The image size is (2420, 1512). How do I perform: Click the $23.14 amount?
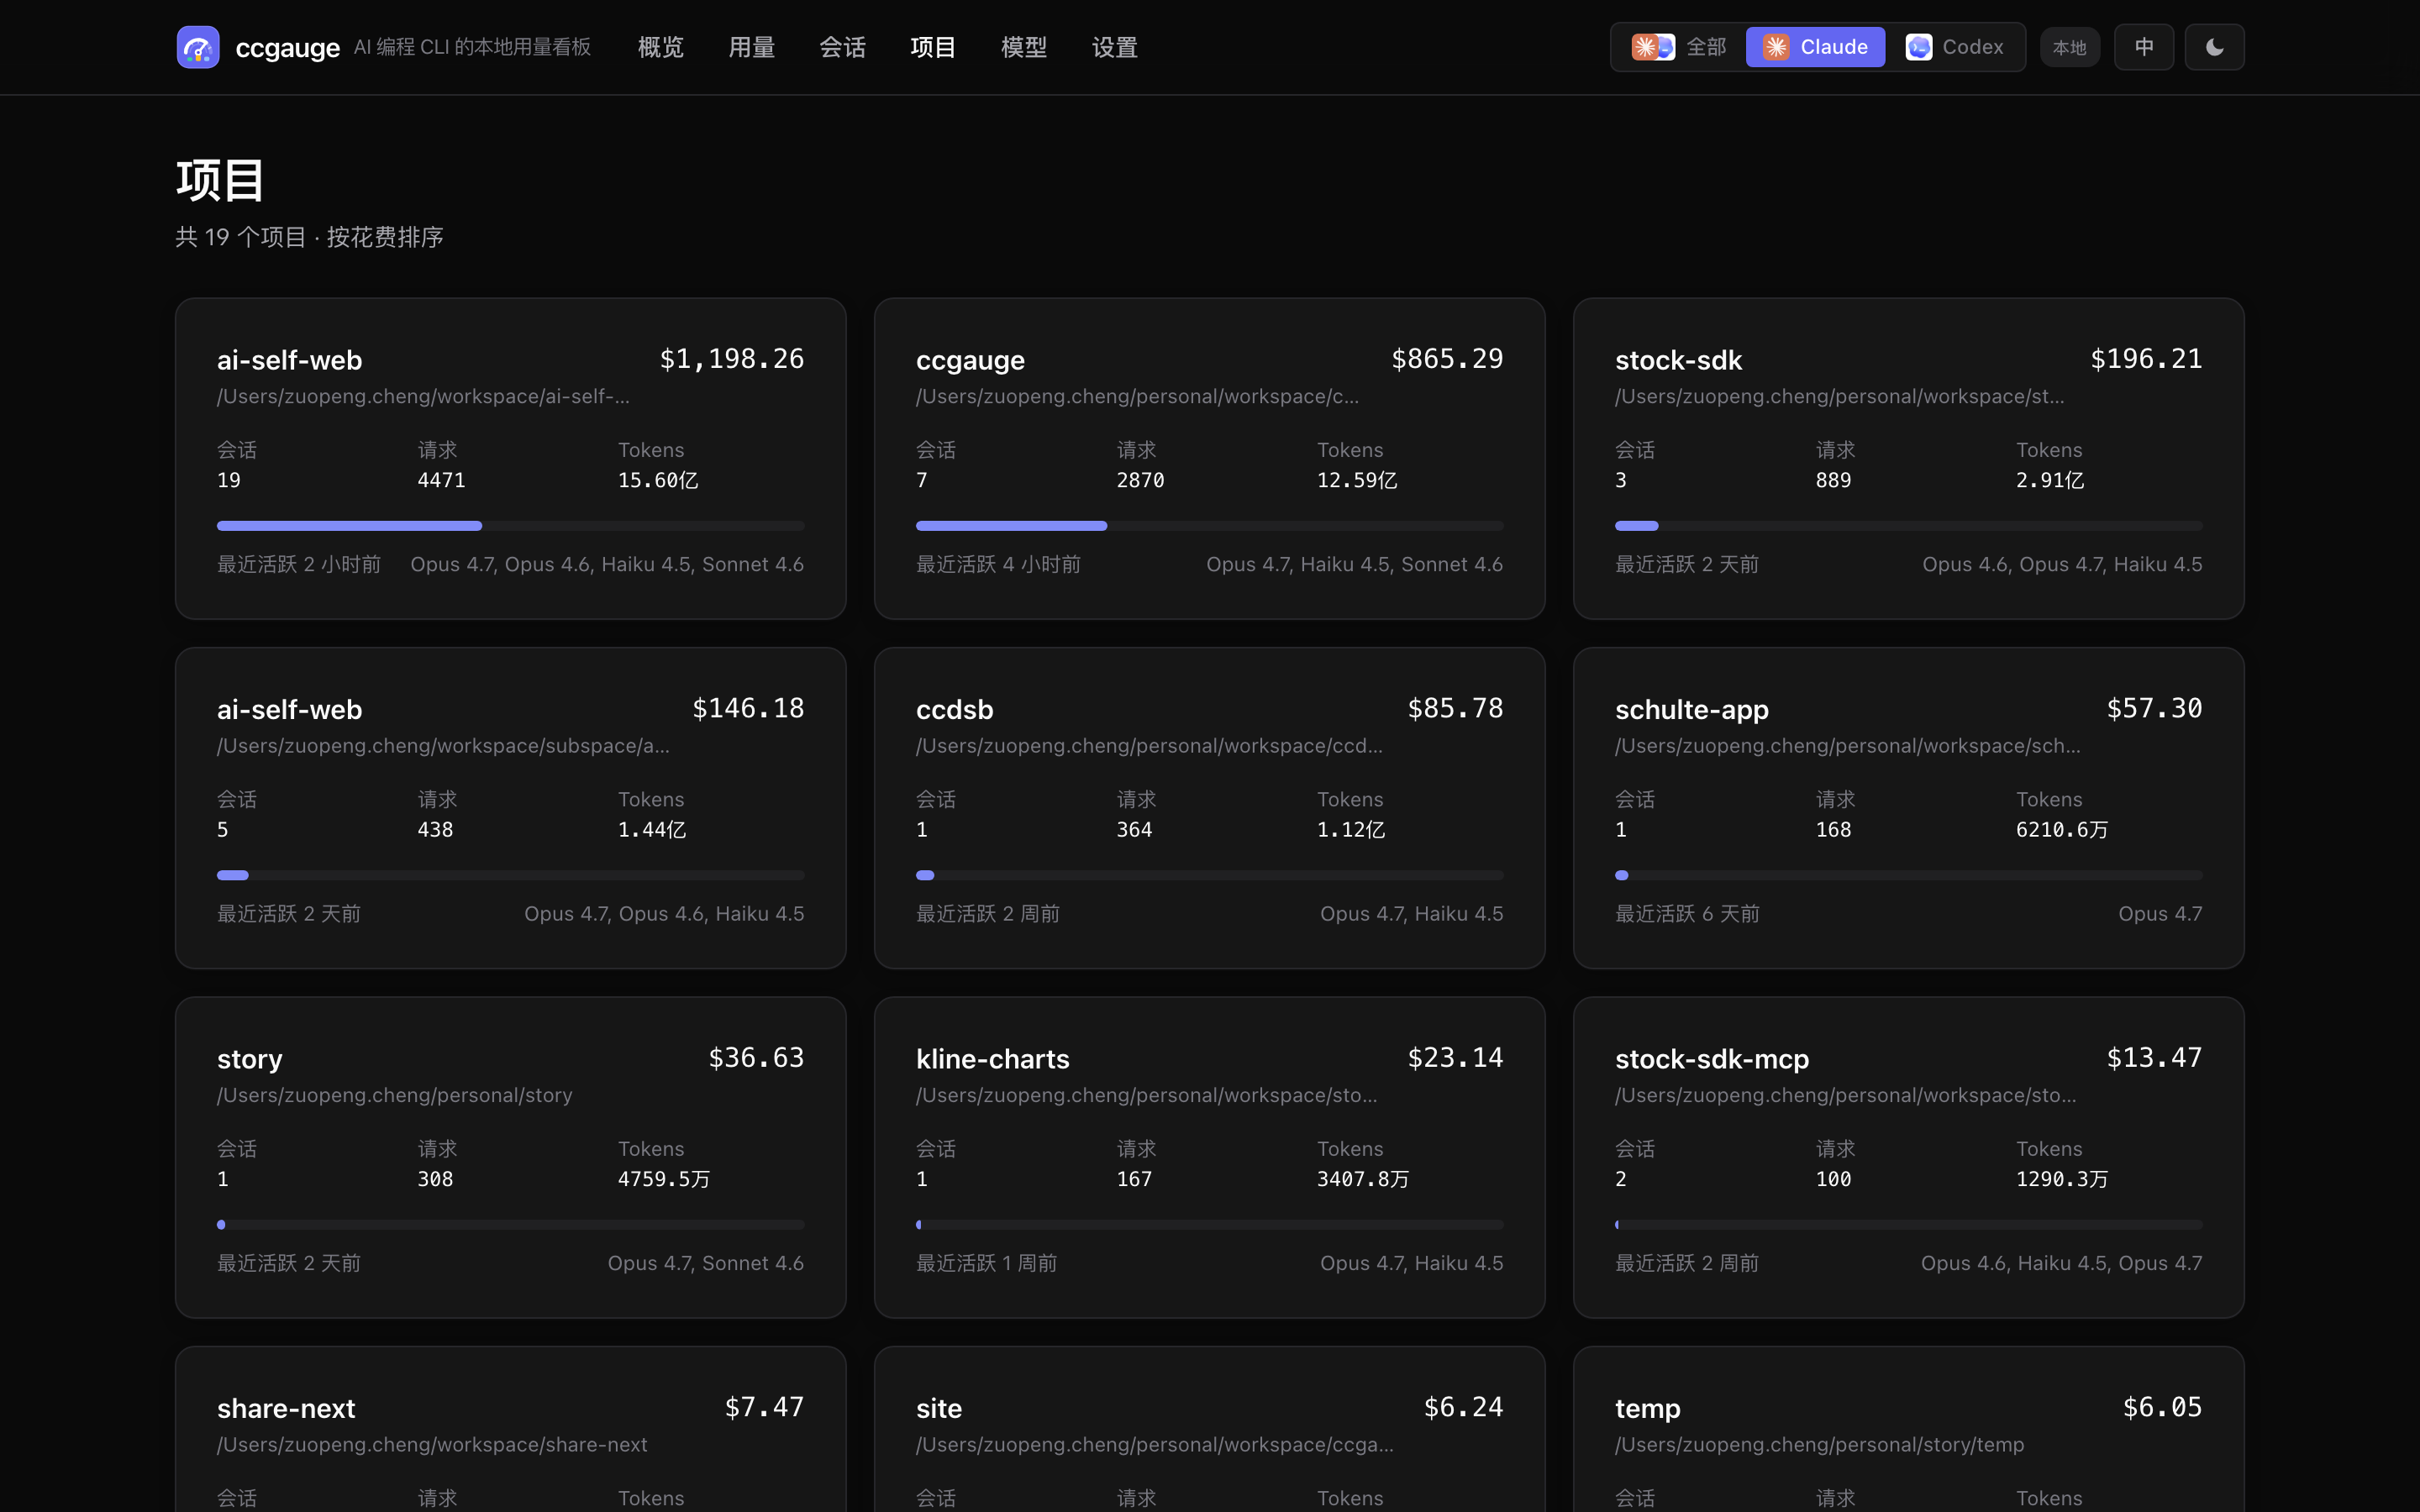tap(1455, 1057)
